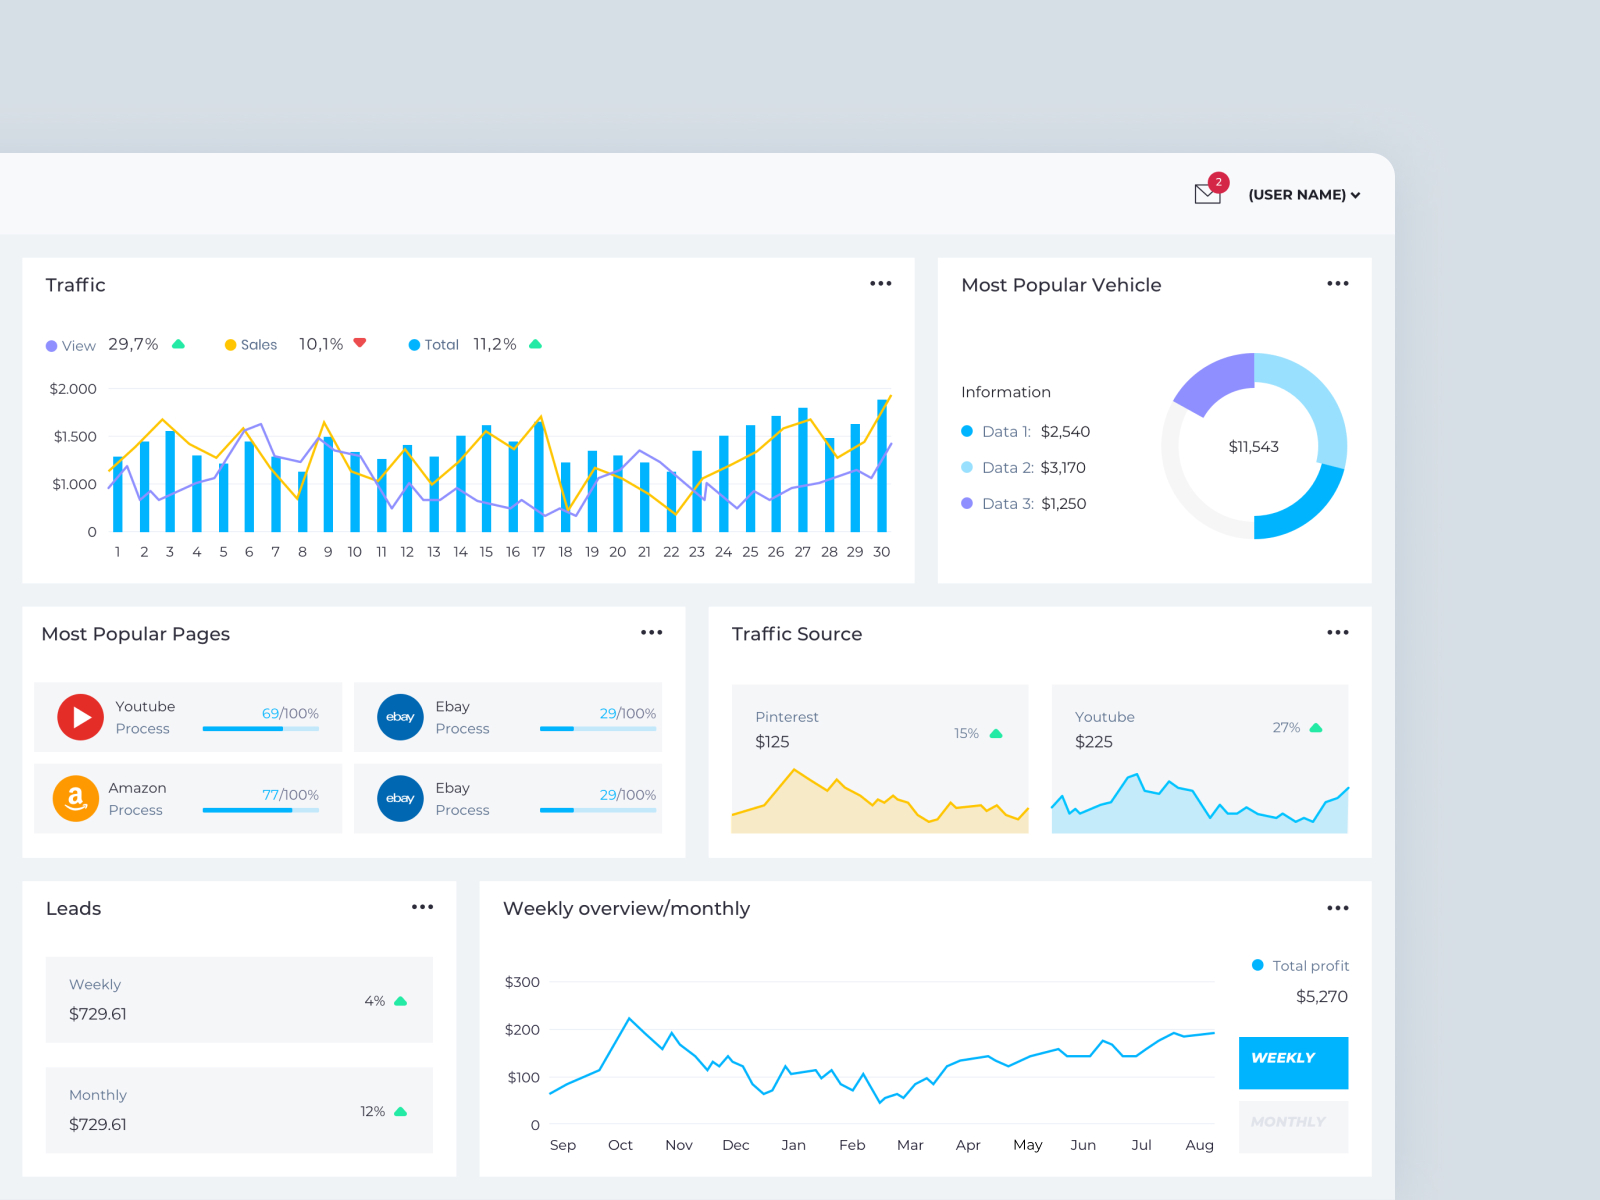This screenshot has height=1200, width=1600.
Task: Click green up arrow beside Weekly 4%
Action: click(401, 1001)
